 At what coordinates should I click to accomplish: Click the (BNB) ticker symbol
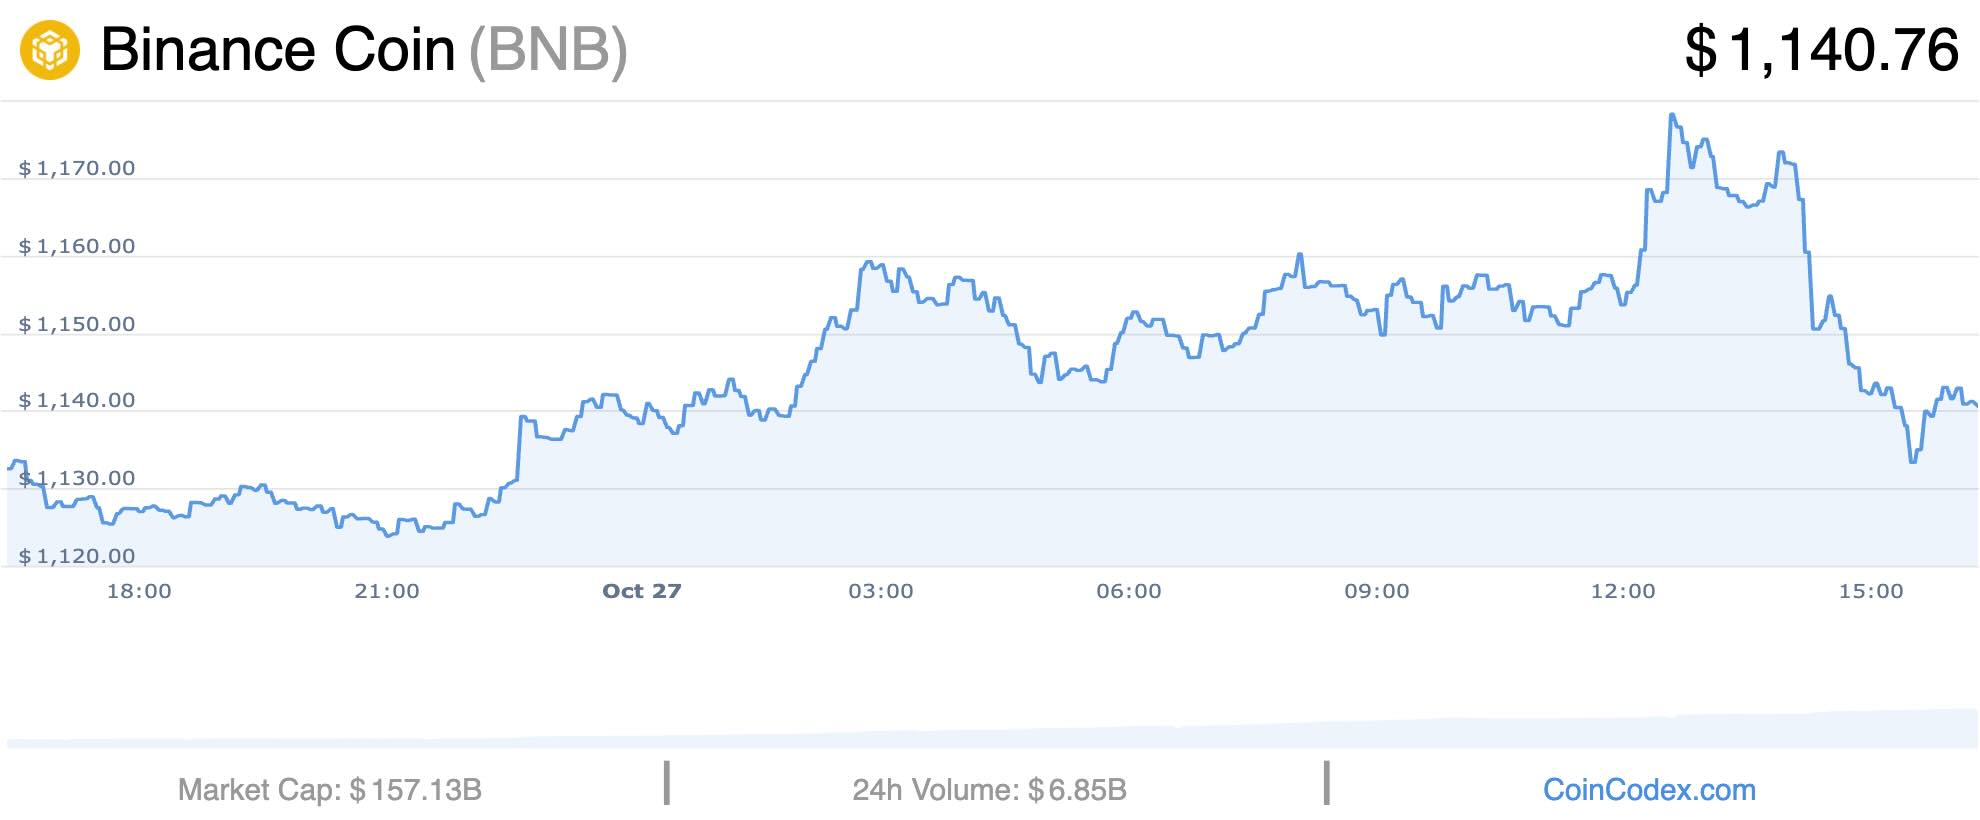[x=548, y=50]
